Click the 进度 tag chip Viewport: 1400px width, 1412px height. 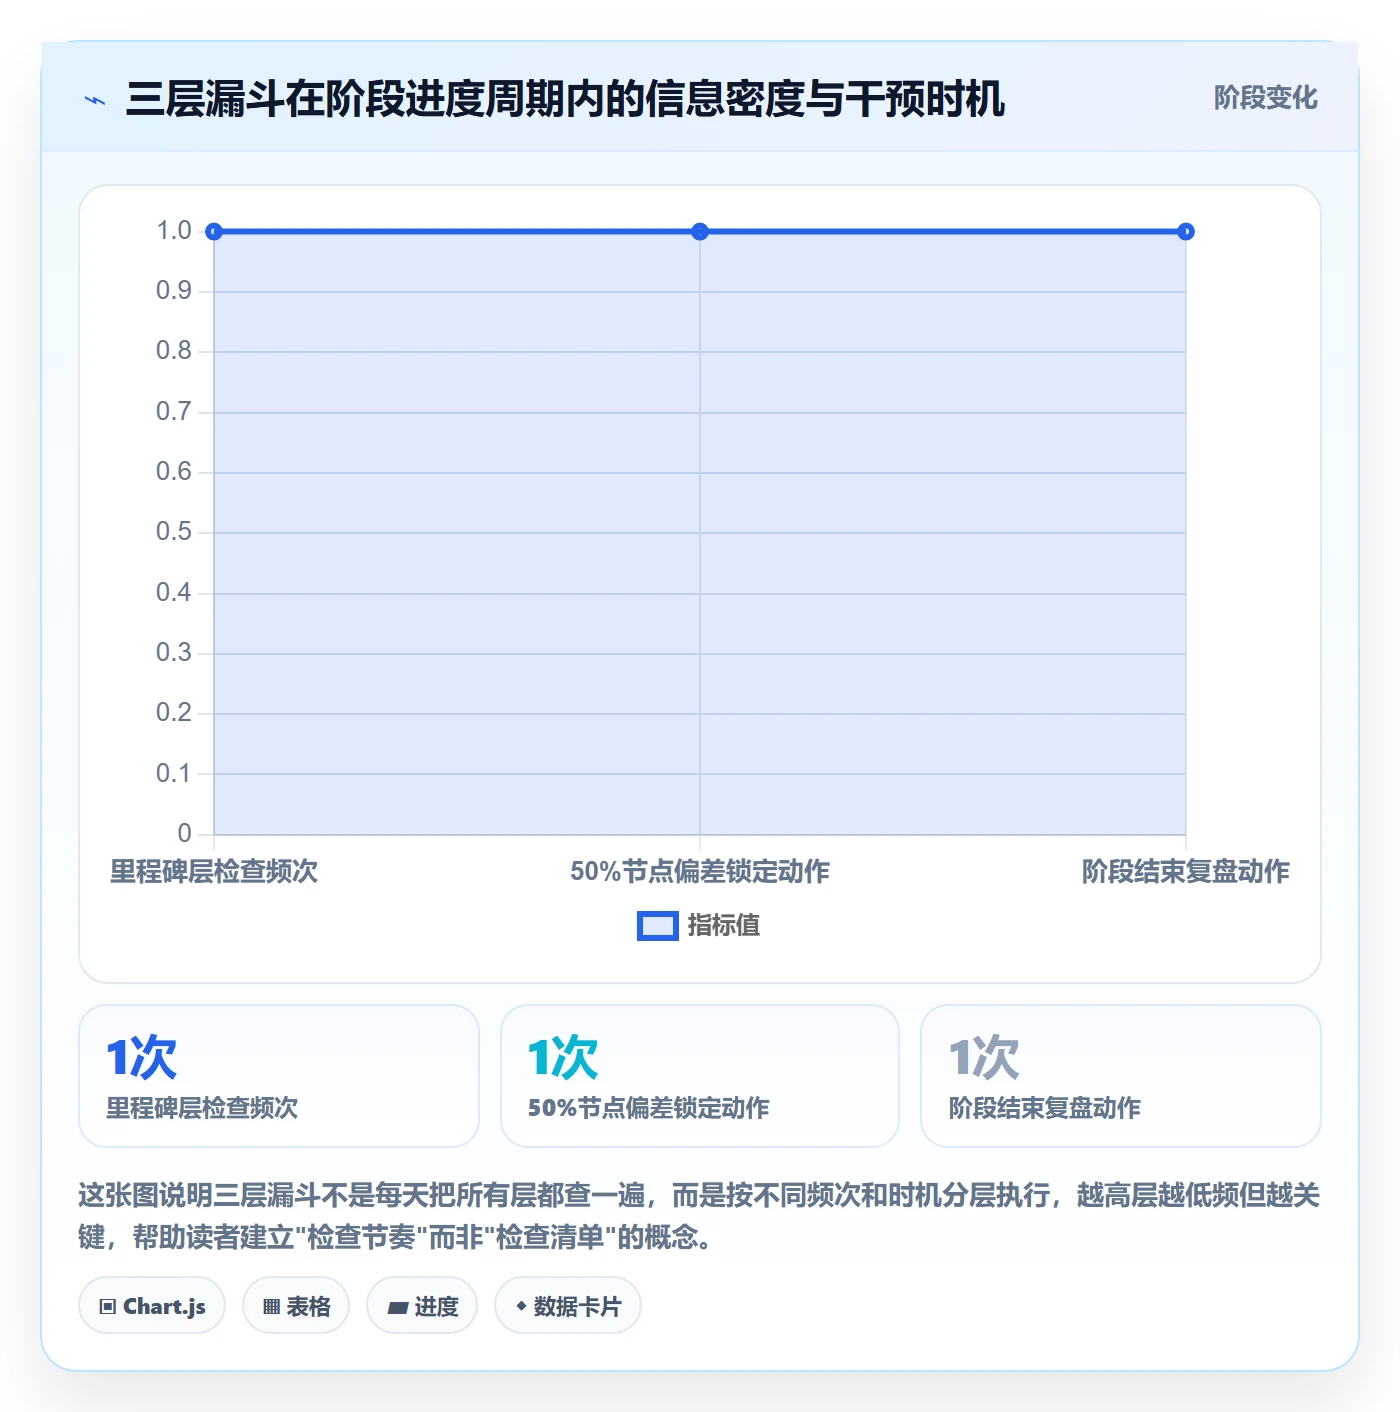point(422,1306)
